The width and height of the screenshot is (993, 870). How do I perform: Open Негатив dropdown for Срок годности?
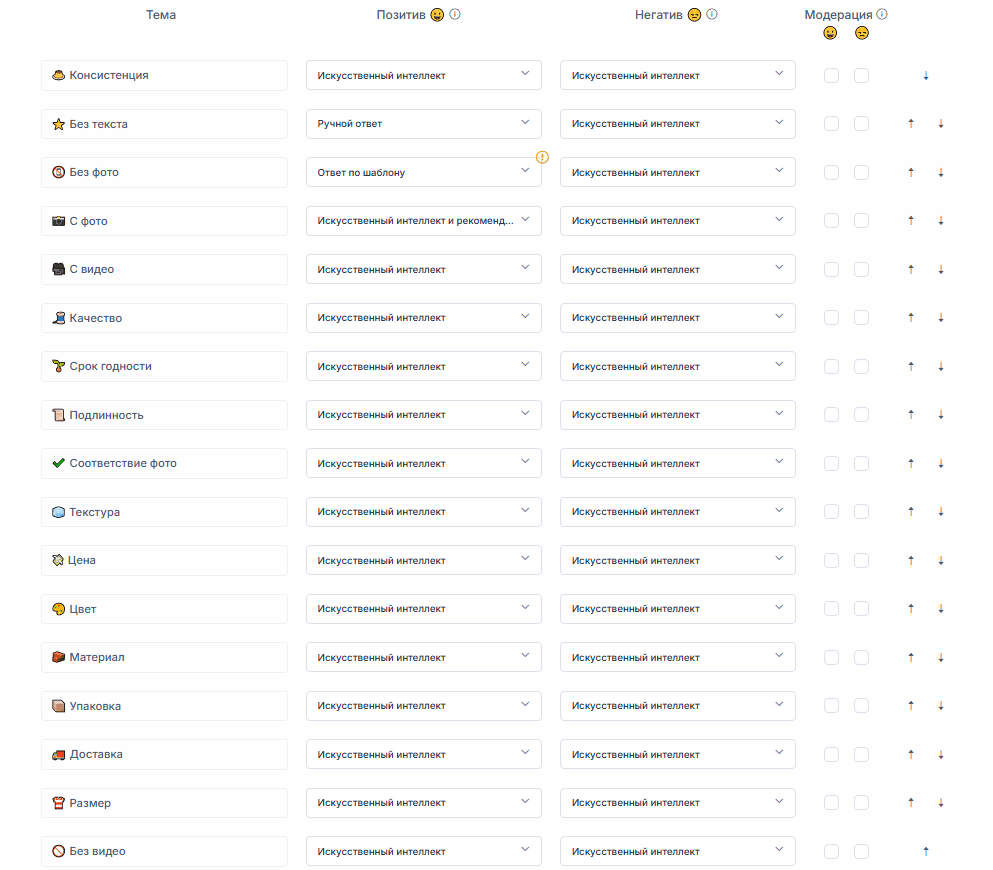[x=678, y=367]
